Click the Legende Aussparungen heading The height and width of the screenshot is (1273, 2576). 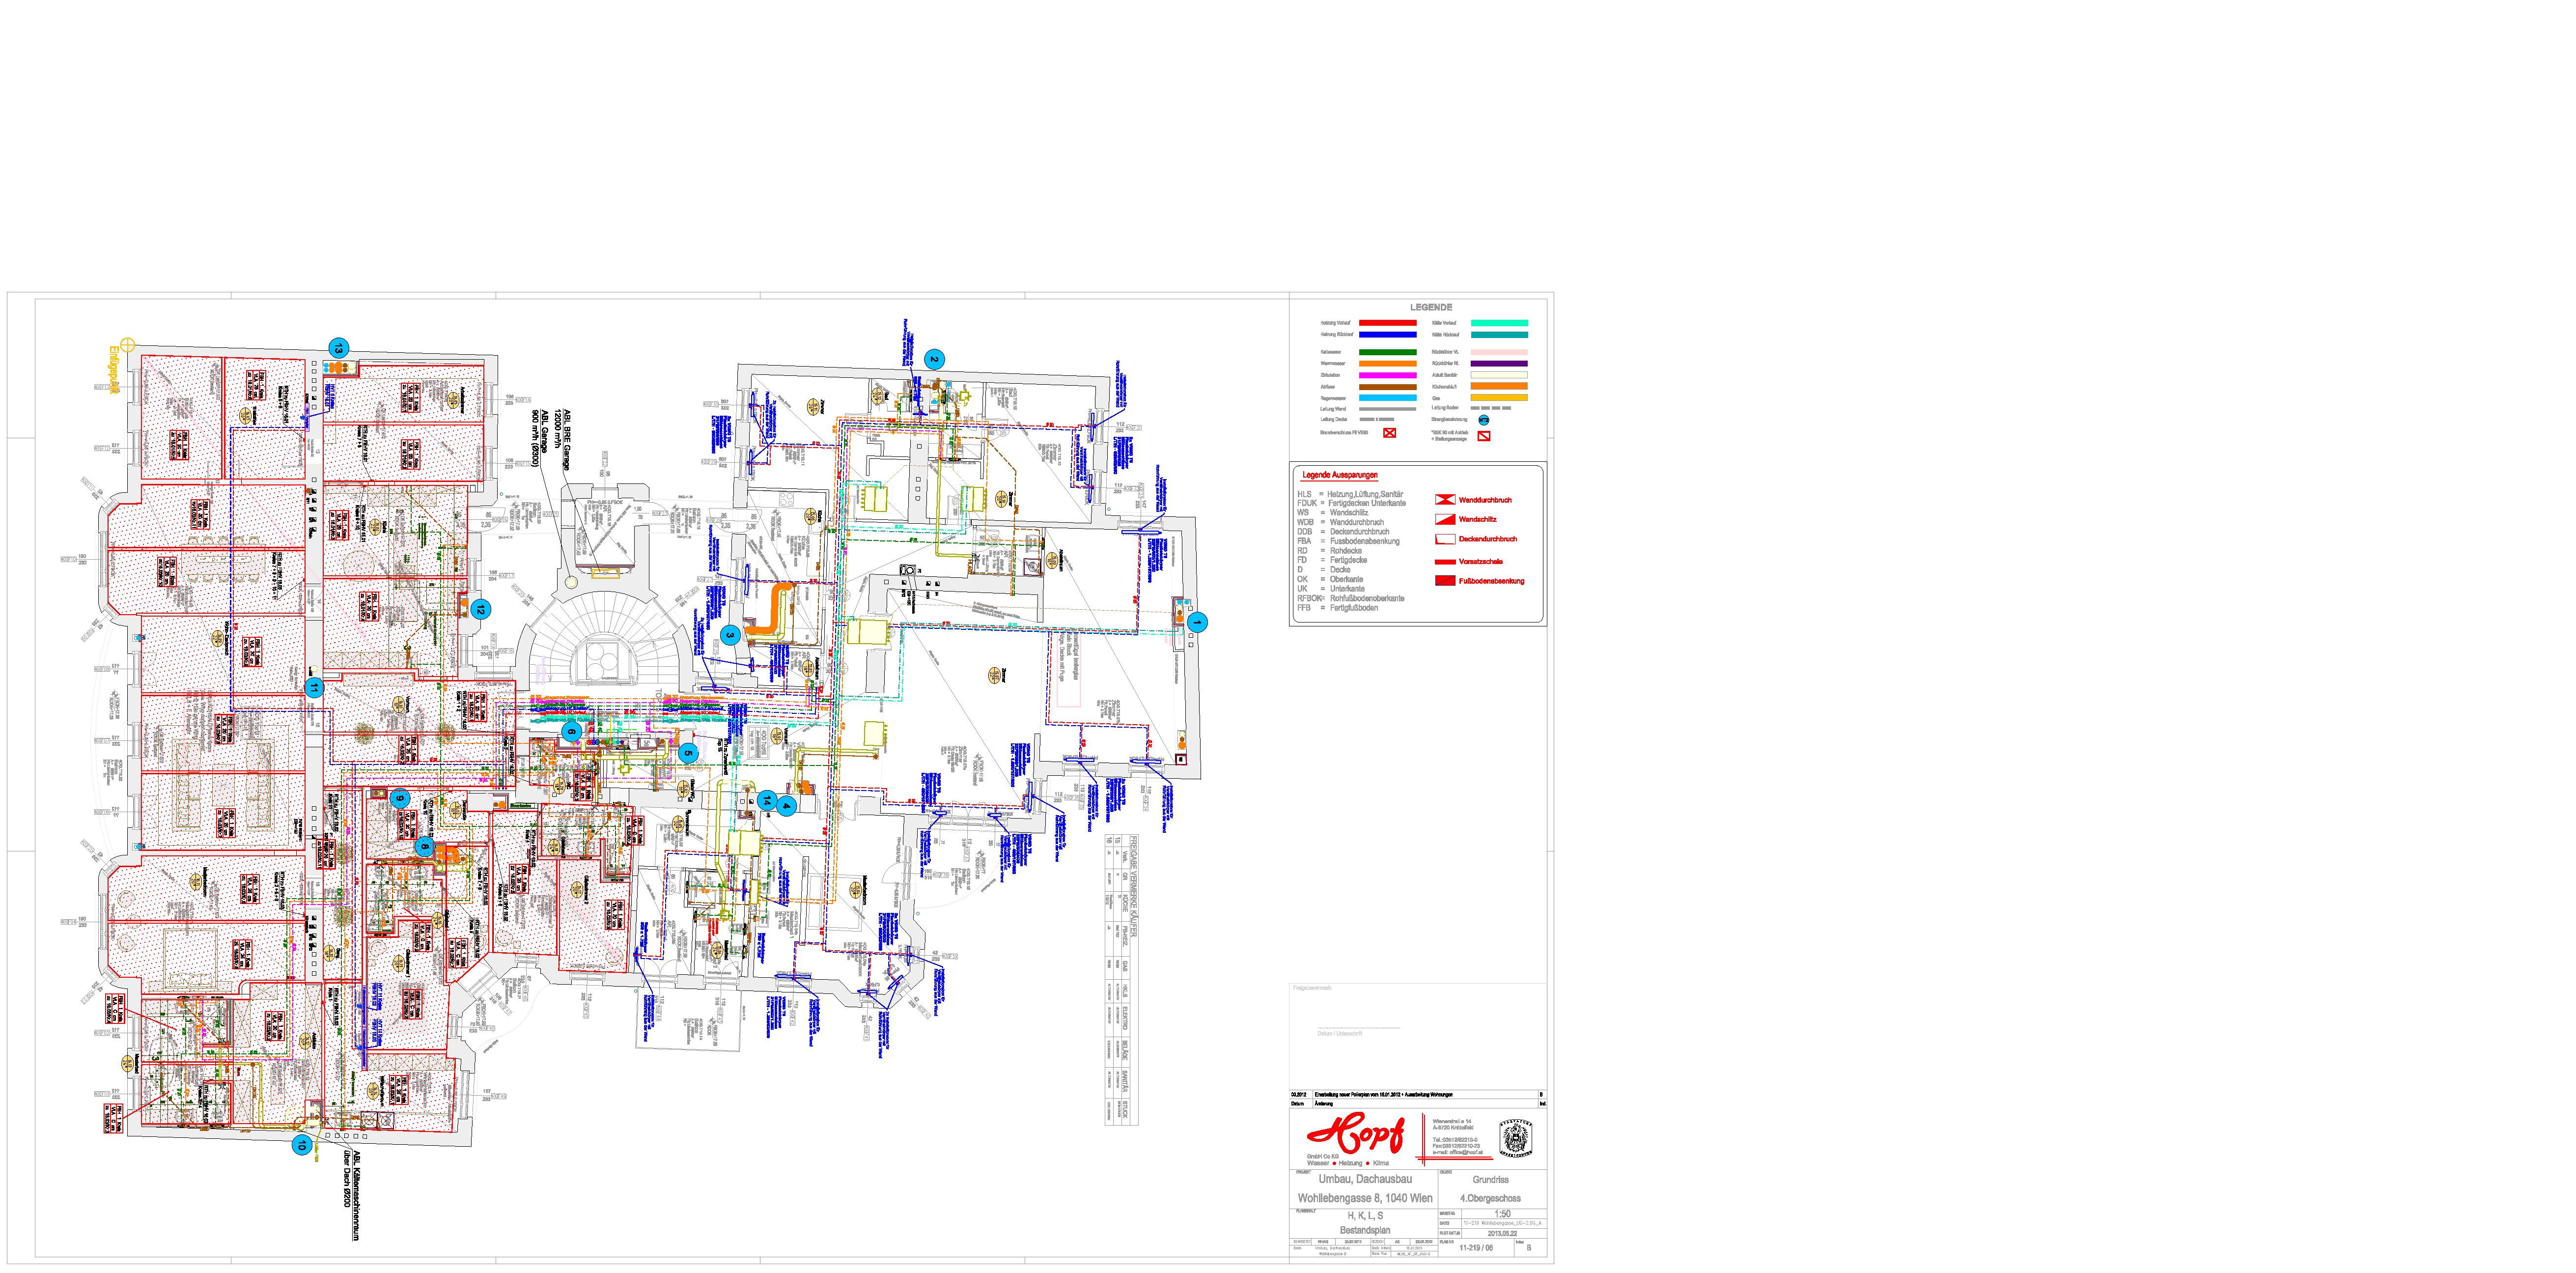(x=1339, y=475)
